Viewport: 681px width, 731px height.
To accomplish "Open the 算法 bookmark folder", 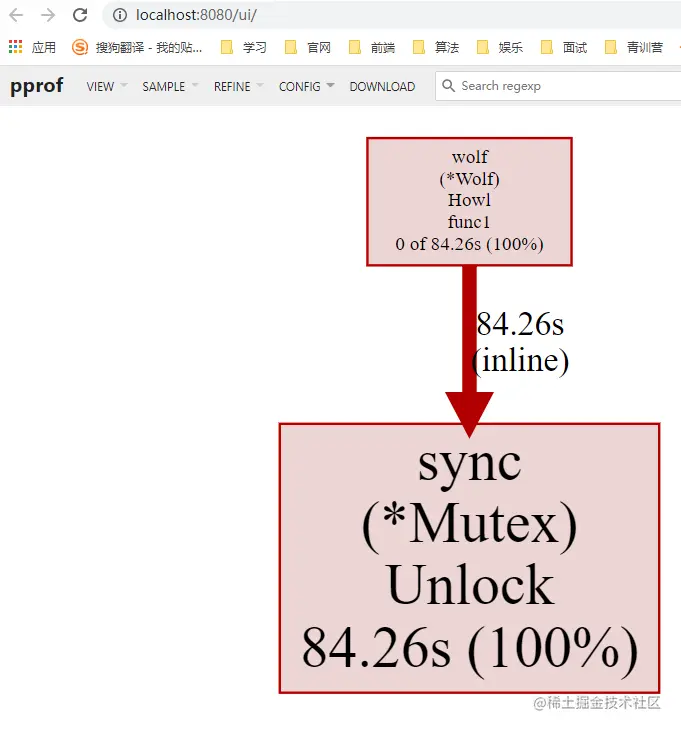I will (436, 47).
